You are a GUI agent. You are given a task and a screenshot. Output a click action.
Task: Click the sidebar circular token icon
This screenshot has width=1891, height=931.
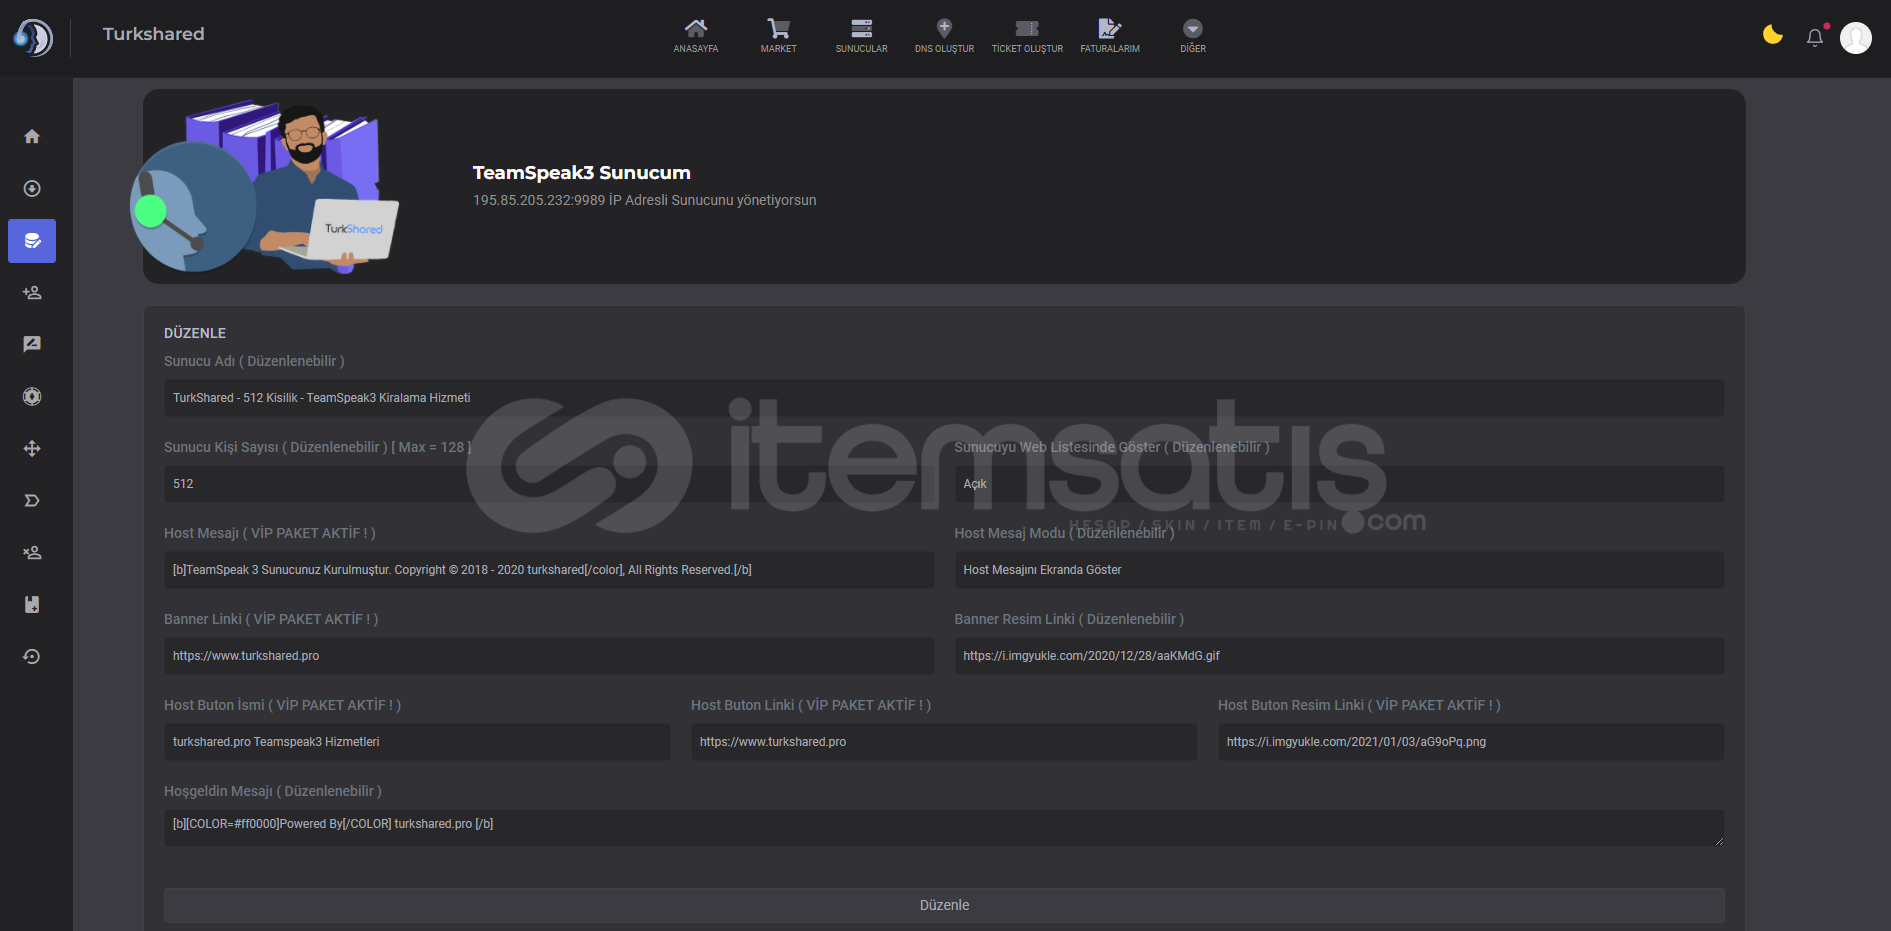(x=32, y=396)
